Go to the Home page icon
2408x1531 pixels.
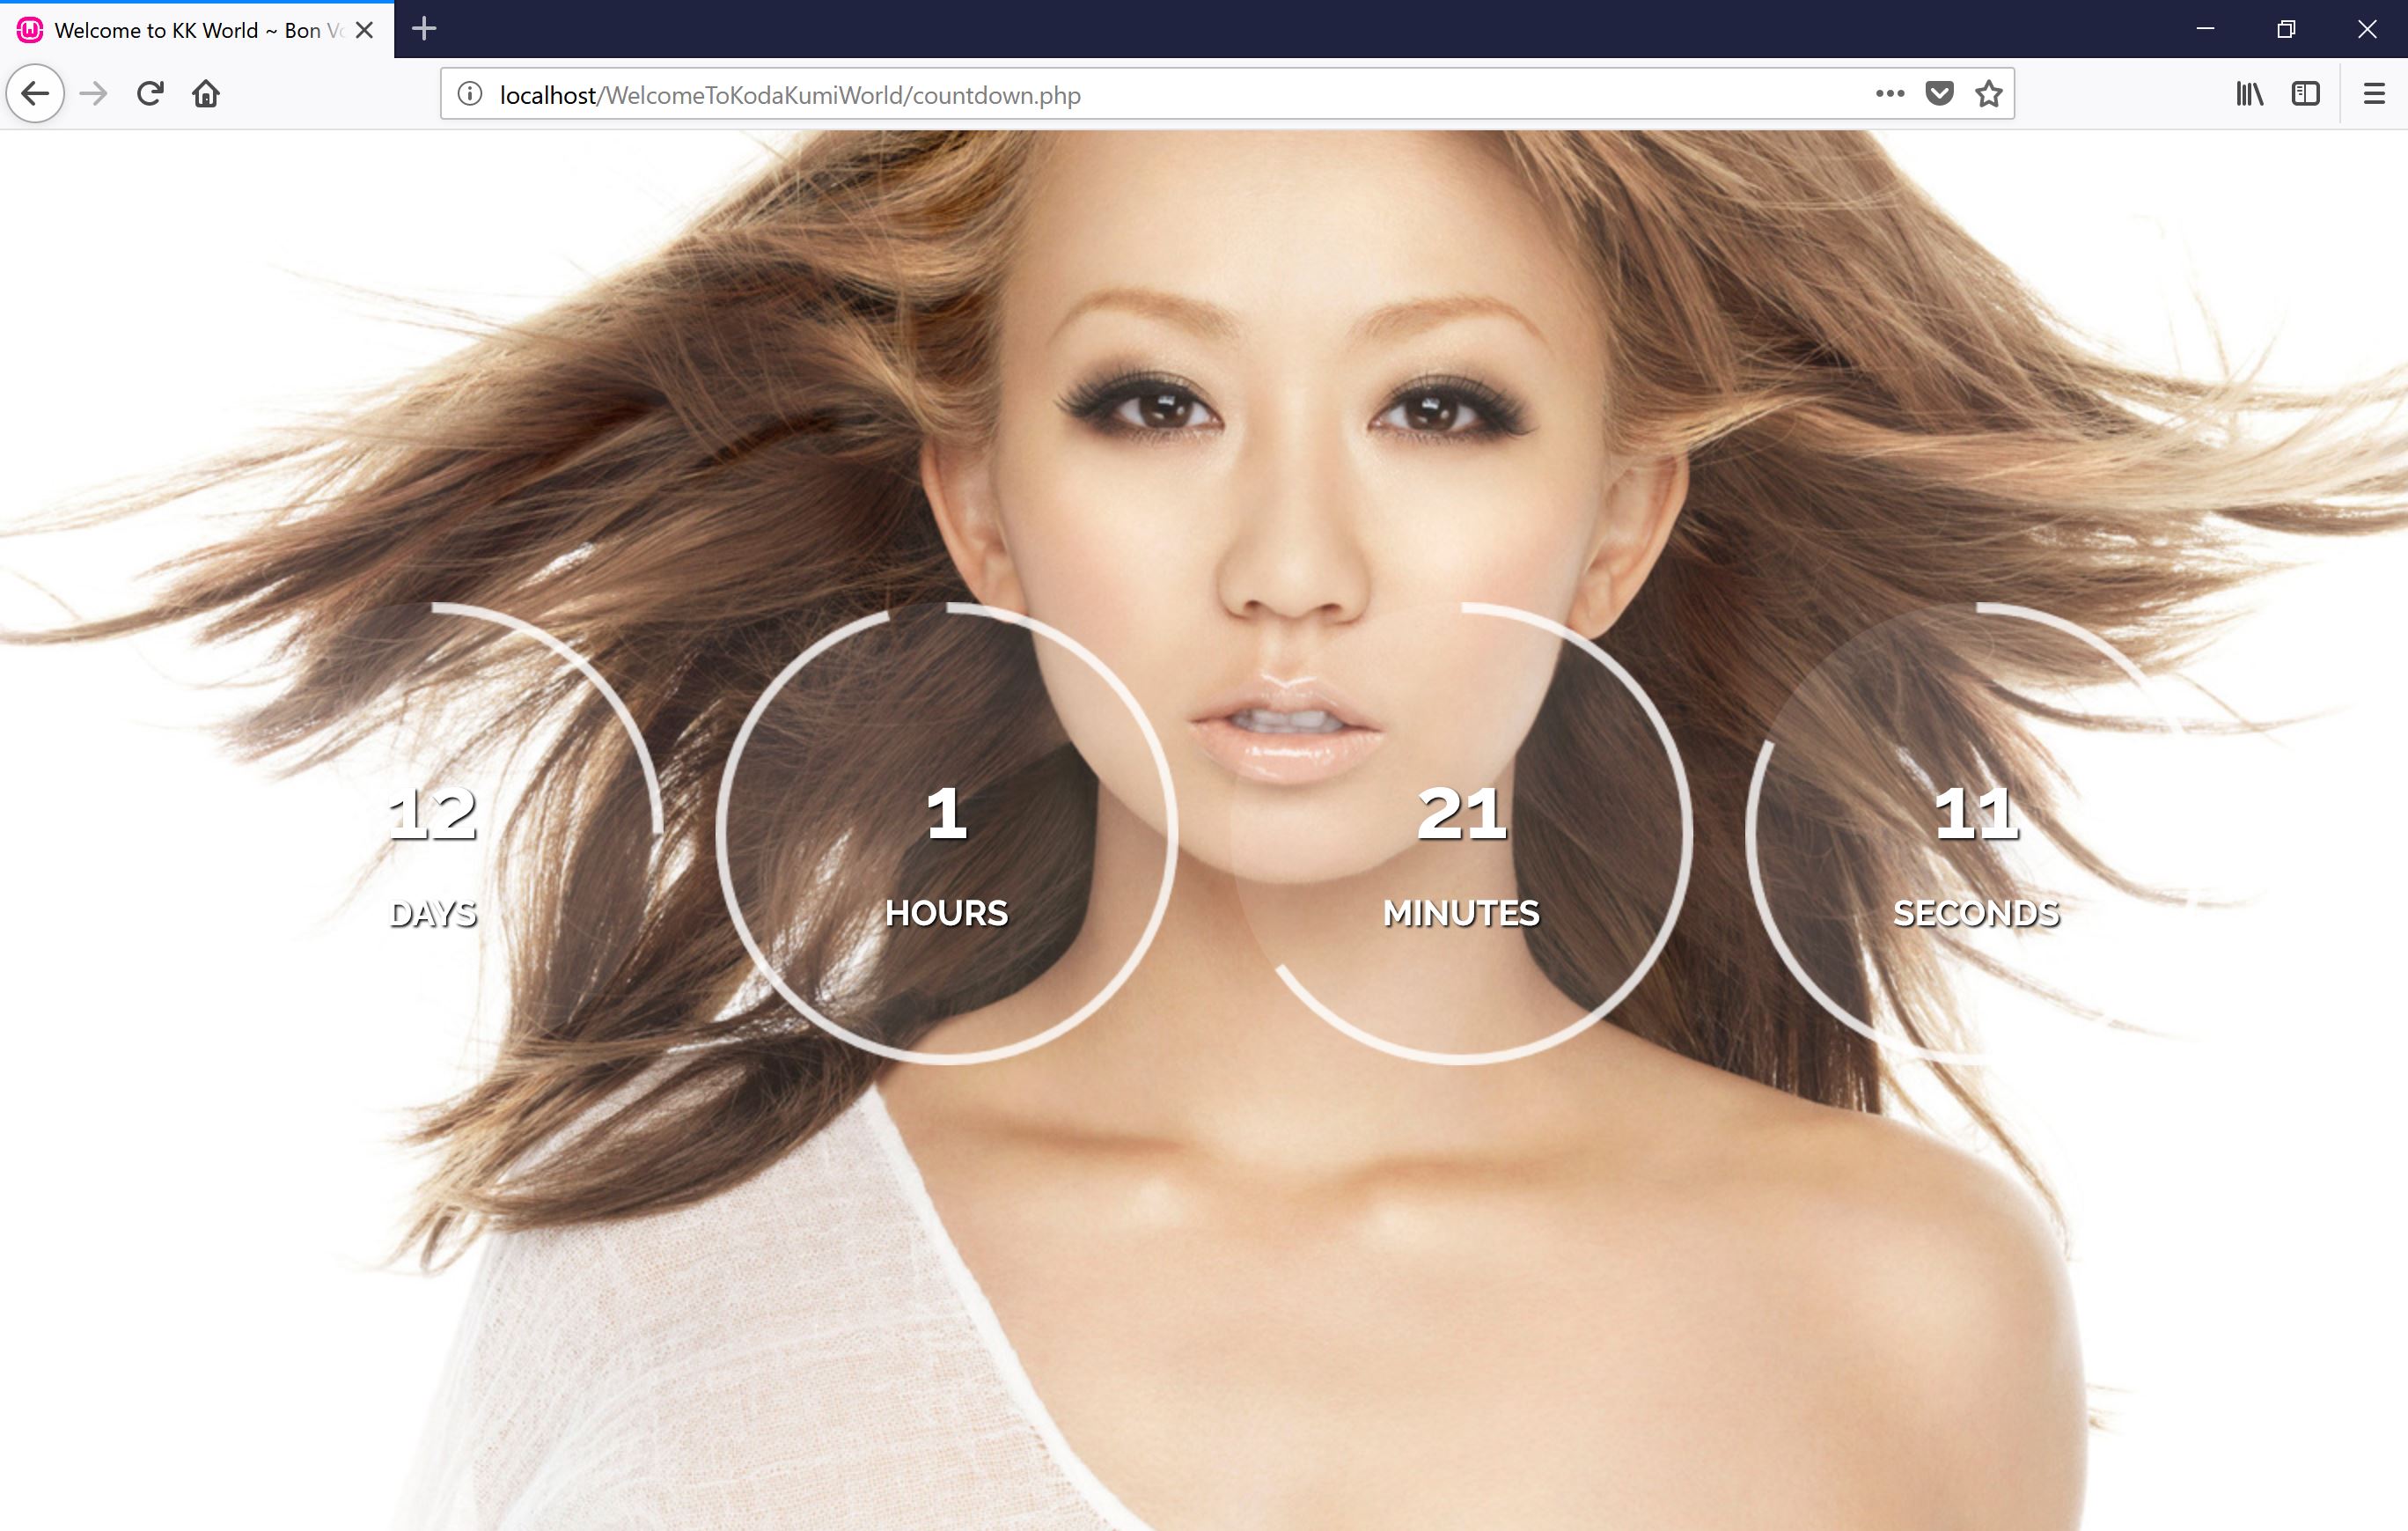(x=206, y=94)
